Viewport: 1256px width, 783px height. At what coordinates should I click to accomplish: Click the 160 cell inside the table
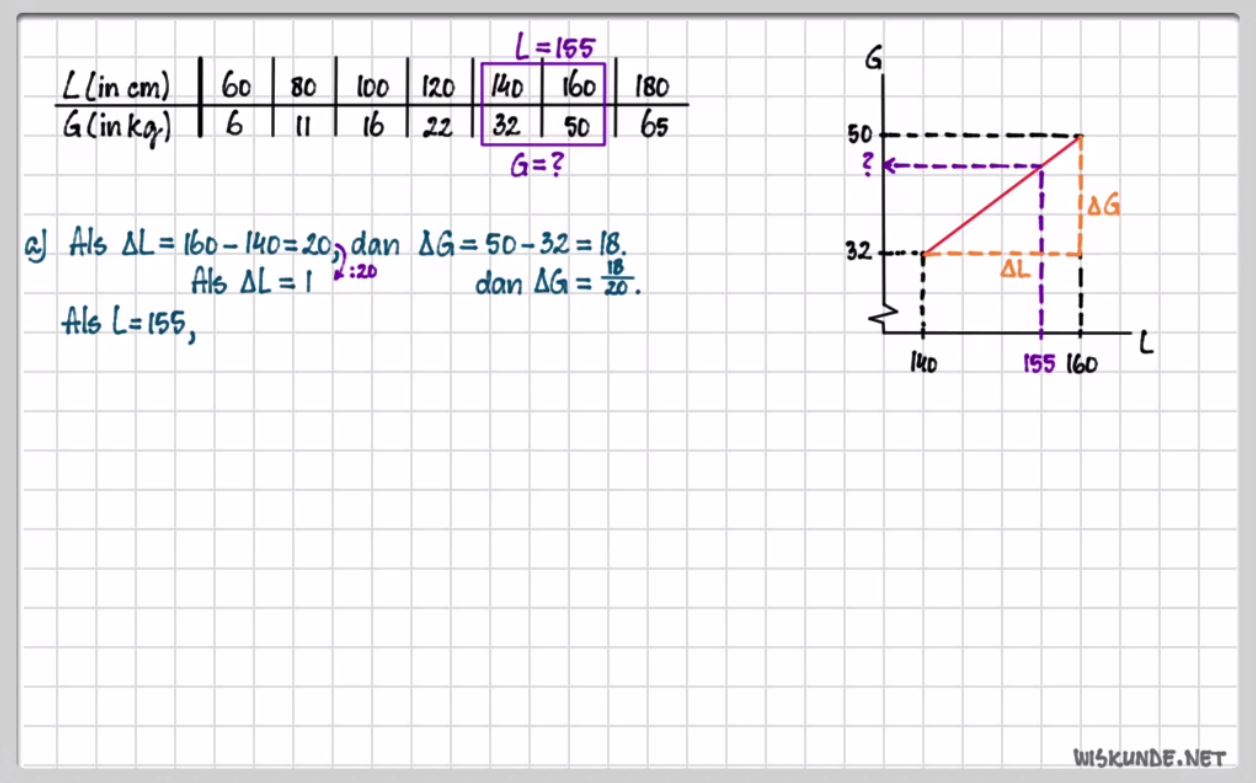pos(578,88)
